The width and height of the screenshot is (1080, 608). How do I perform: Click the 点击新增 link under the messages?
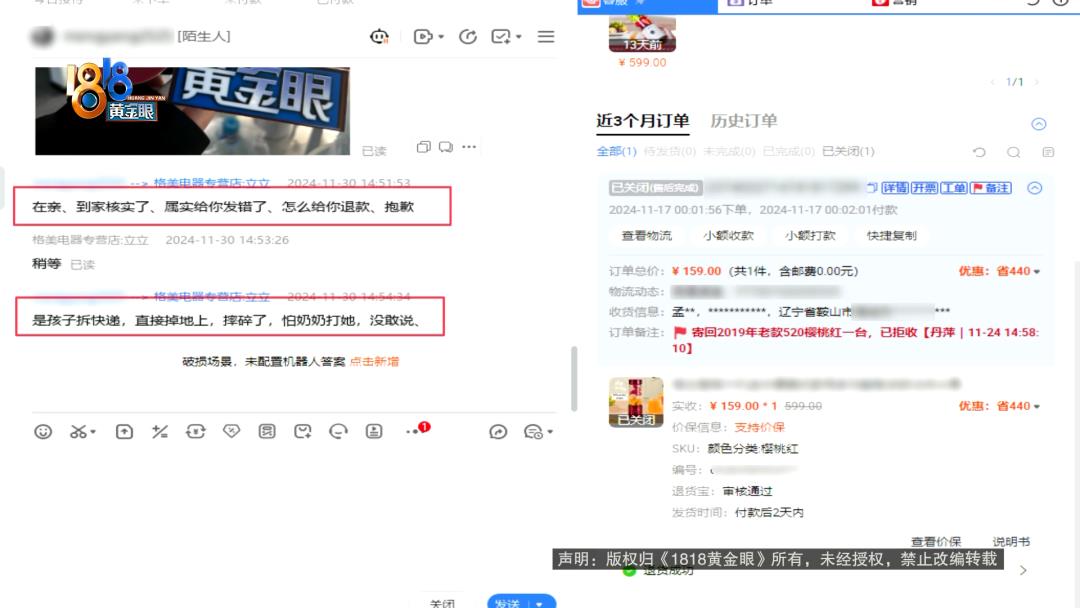[374, 361]
